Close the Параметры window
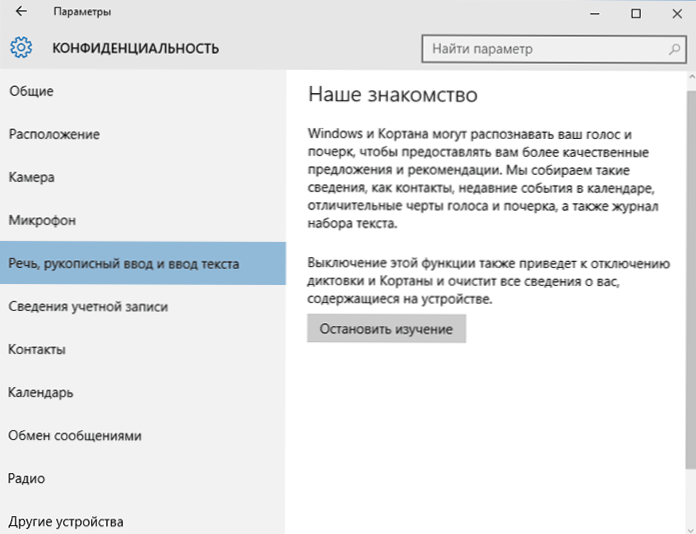Image resolution: width=696 pixels, height=534 pixels. tap(677, 13)
